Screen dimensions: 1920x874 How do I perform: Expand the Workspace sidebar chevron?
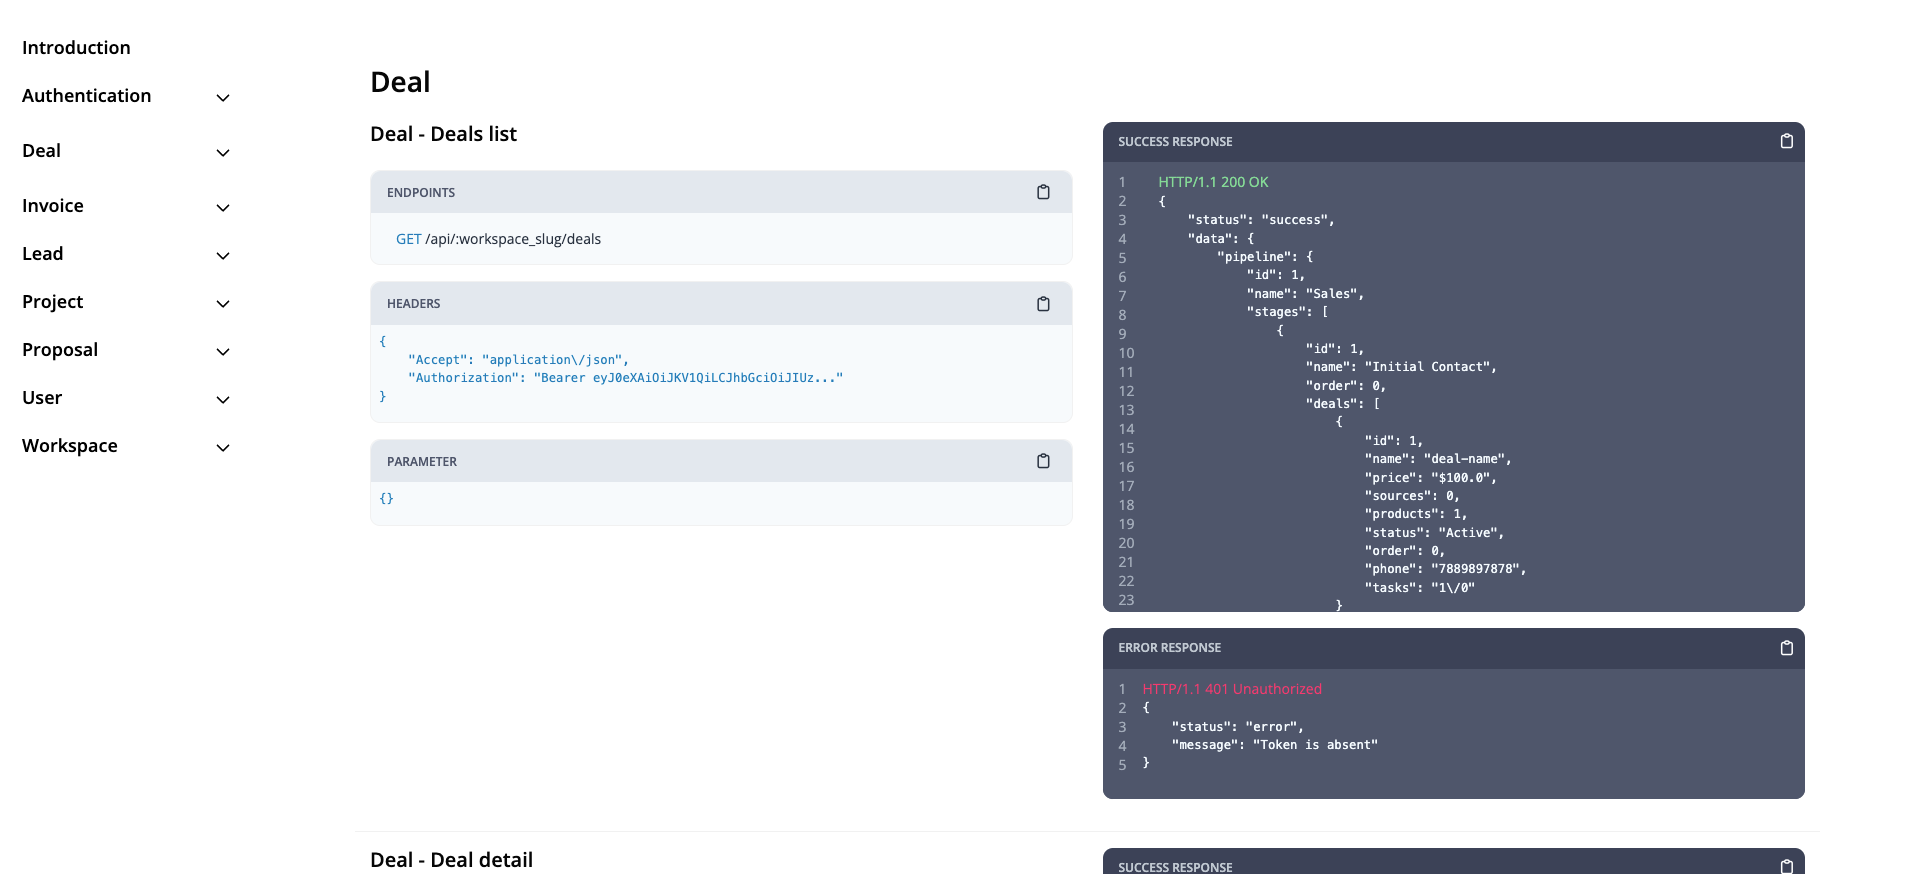223,447
